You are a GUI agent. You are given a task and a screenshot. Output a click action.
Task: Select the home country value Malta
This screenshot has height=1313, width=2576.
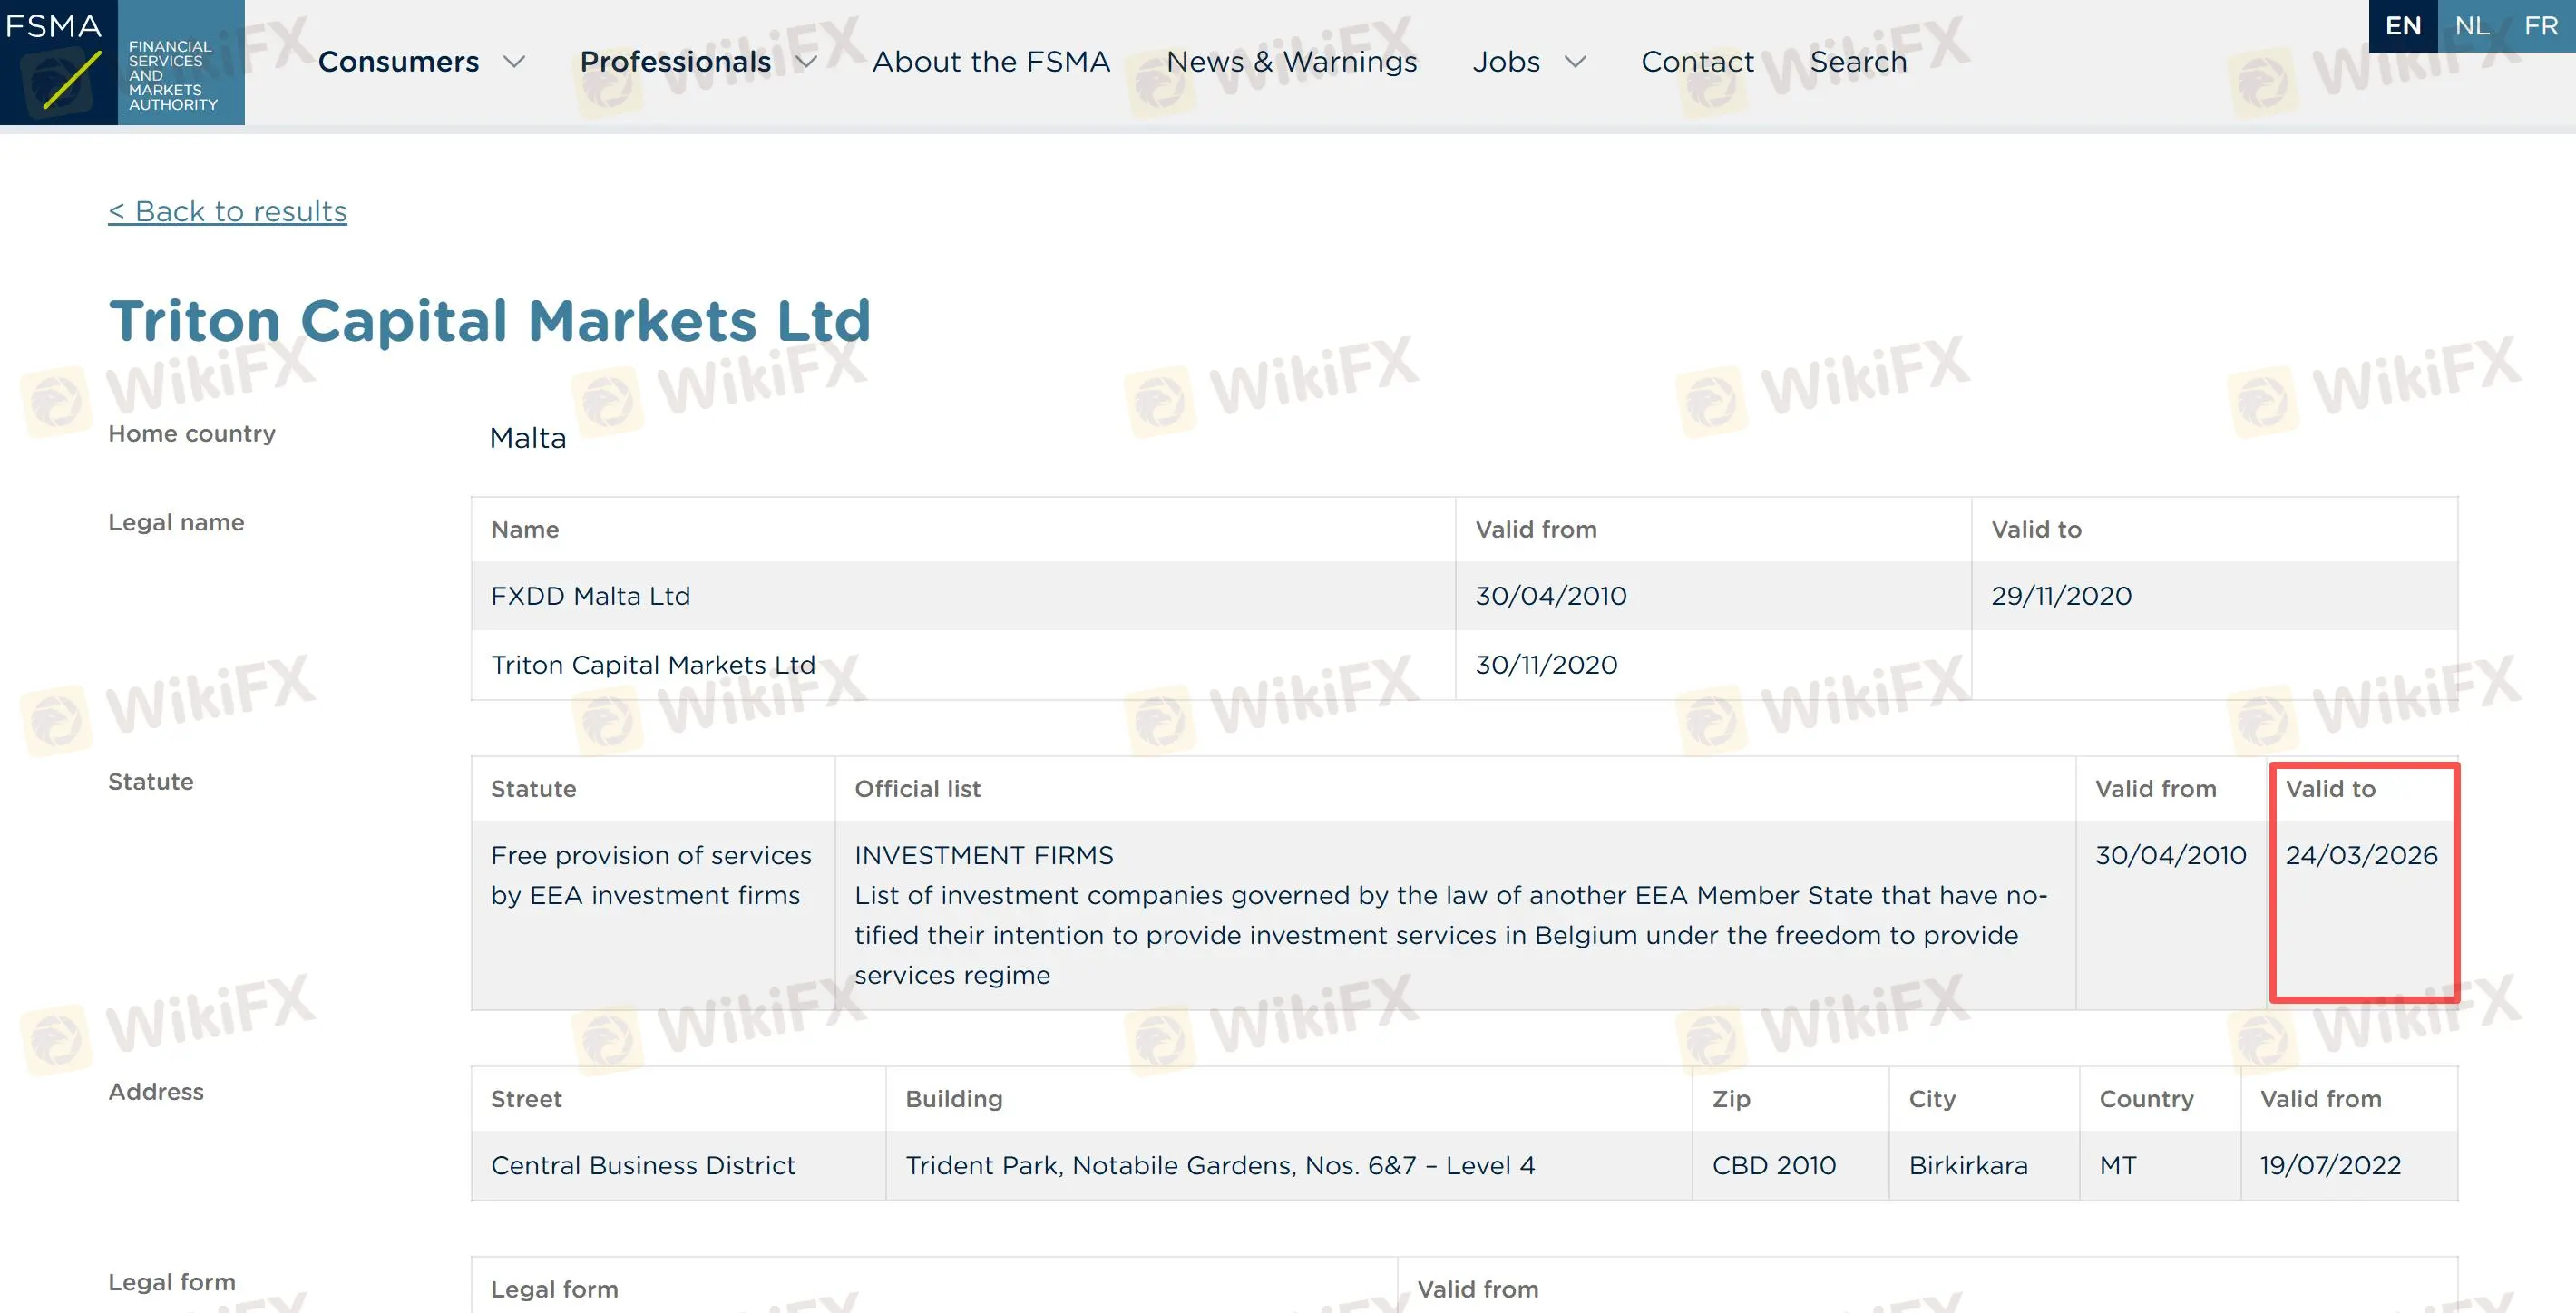tap(527, 438)
